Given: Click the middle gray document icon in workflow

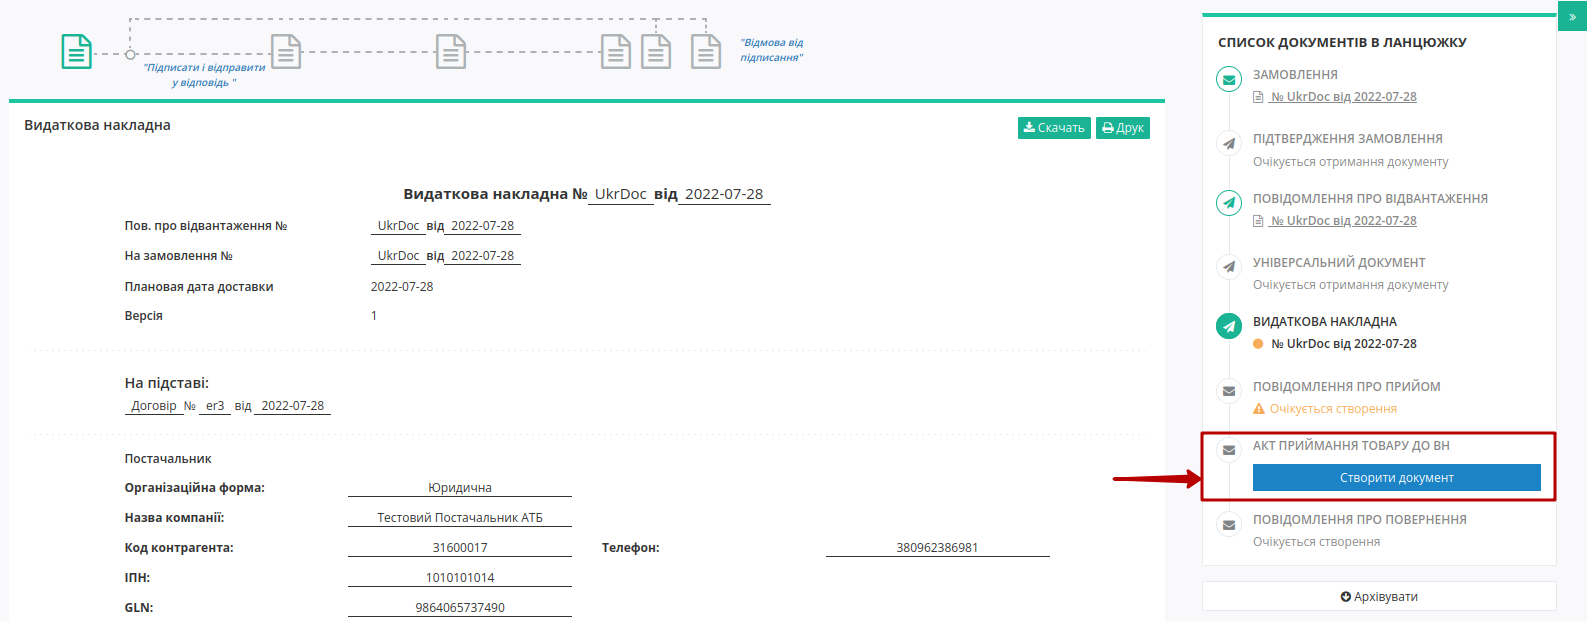Looking at the screenshot, I should [x=451, y=51].
